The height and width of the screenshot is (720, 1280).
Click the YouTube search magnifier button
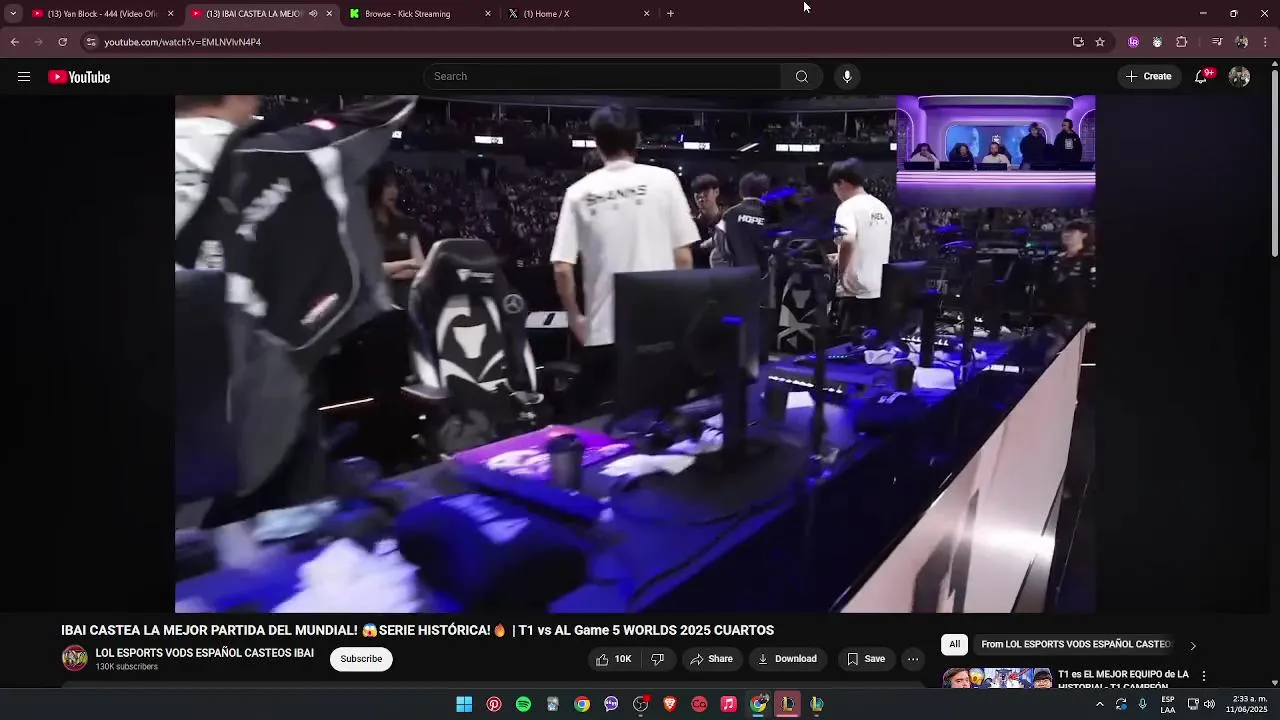click(801, 77)
